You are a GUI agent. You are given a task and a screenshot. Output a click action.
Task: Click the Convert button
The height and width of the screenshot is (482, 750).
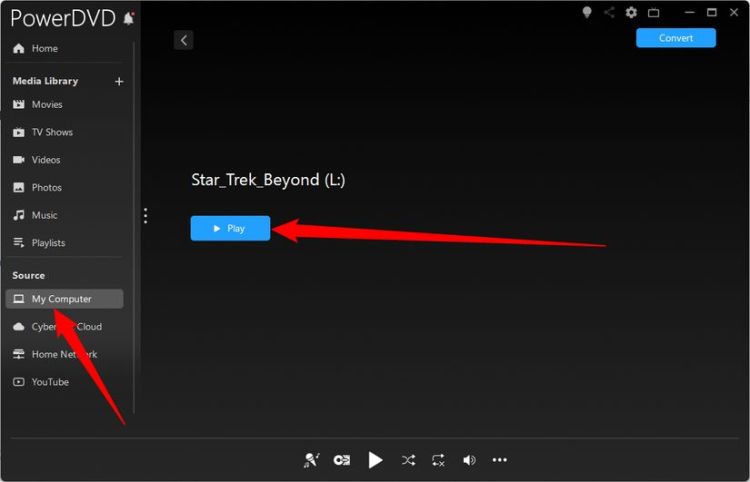point(676,38)
